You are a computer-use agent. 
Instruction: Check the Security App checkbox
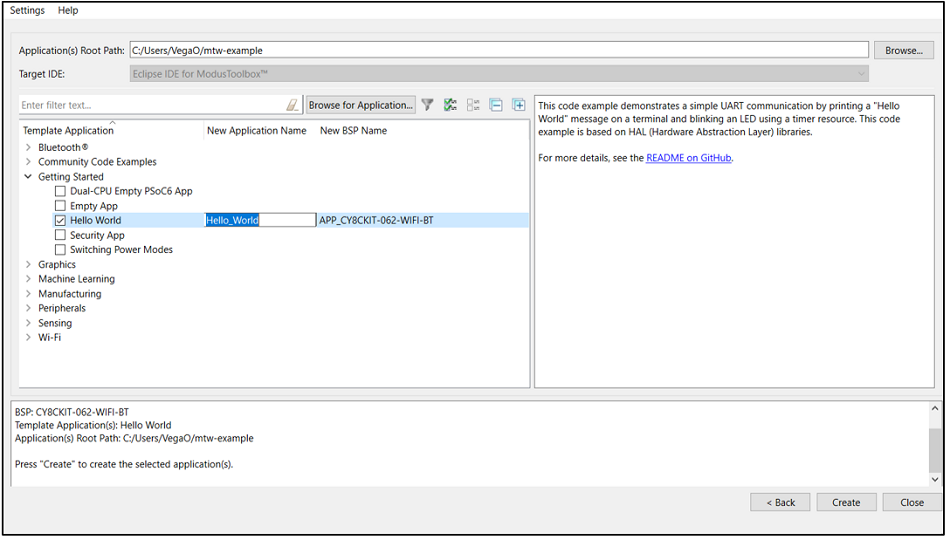60,235
